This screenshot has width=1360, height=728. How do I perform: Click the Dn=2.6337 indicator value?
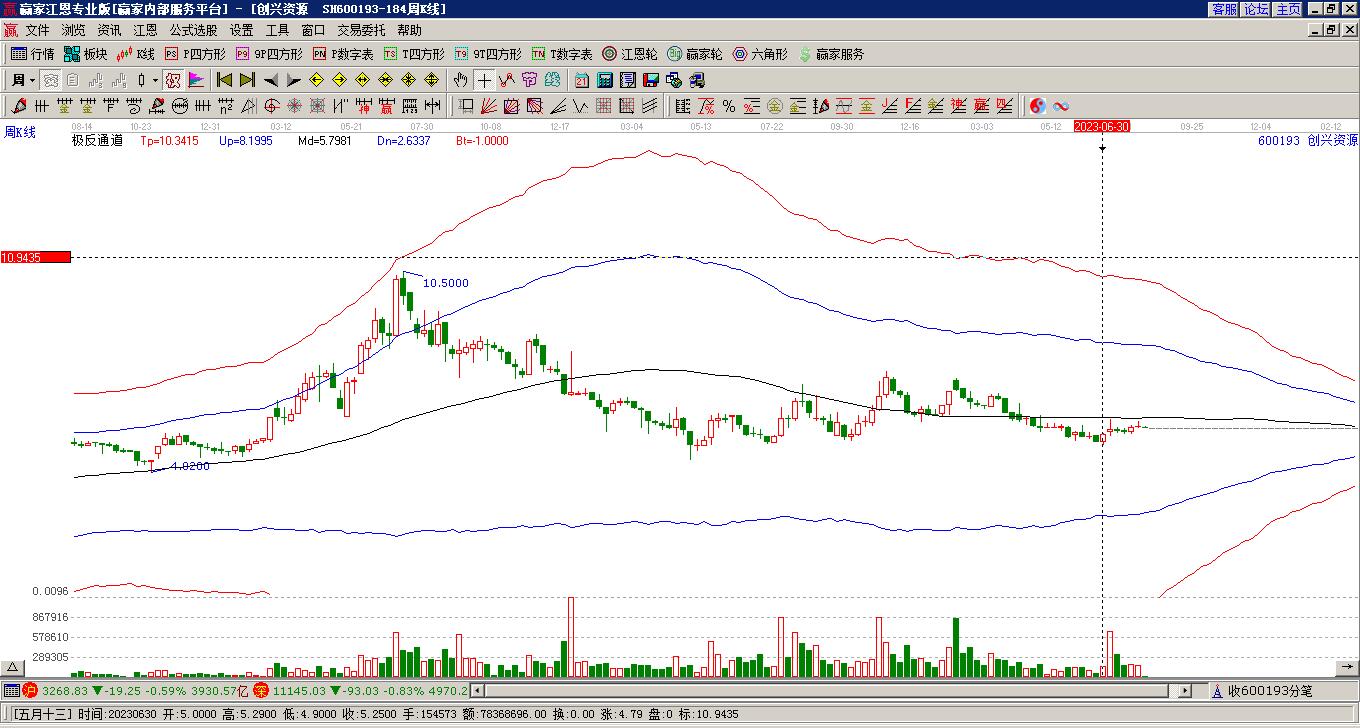coord(404,141)
